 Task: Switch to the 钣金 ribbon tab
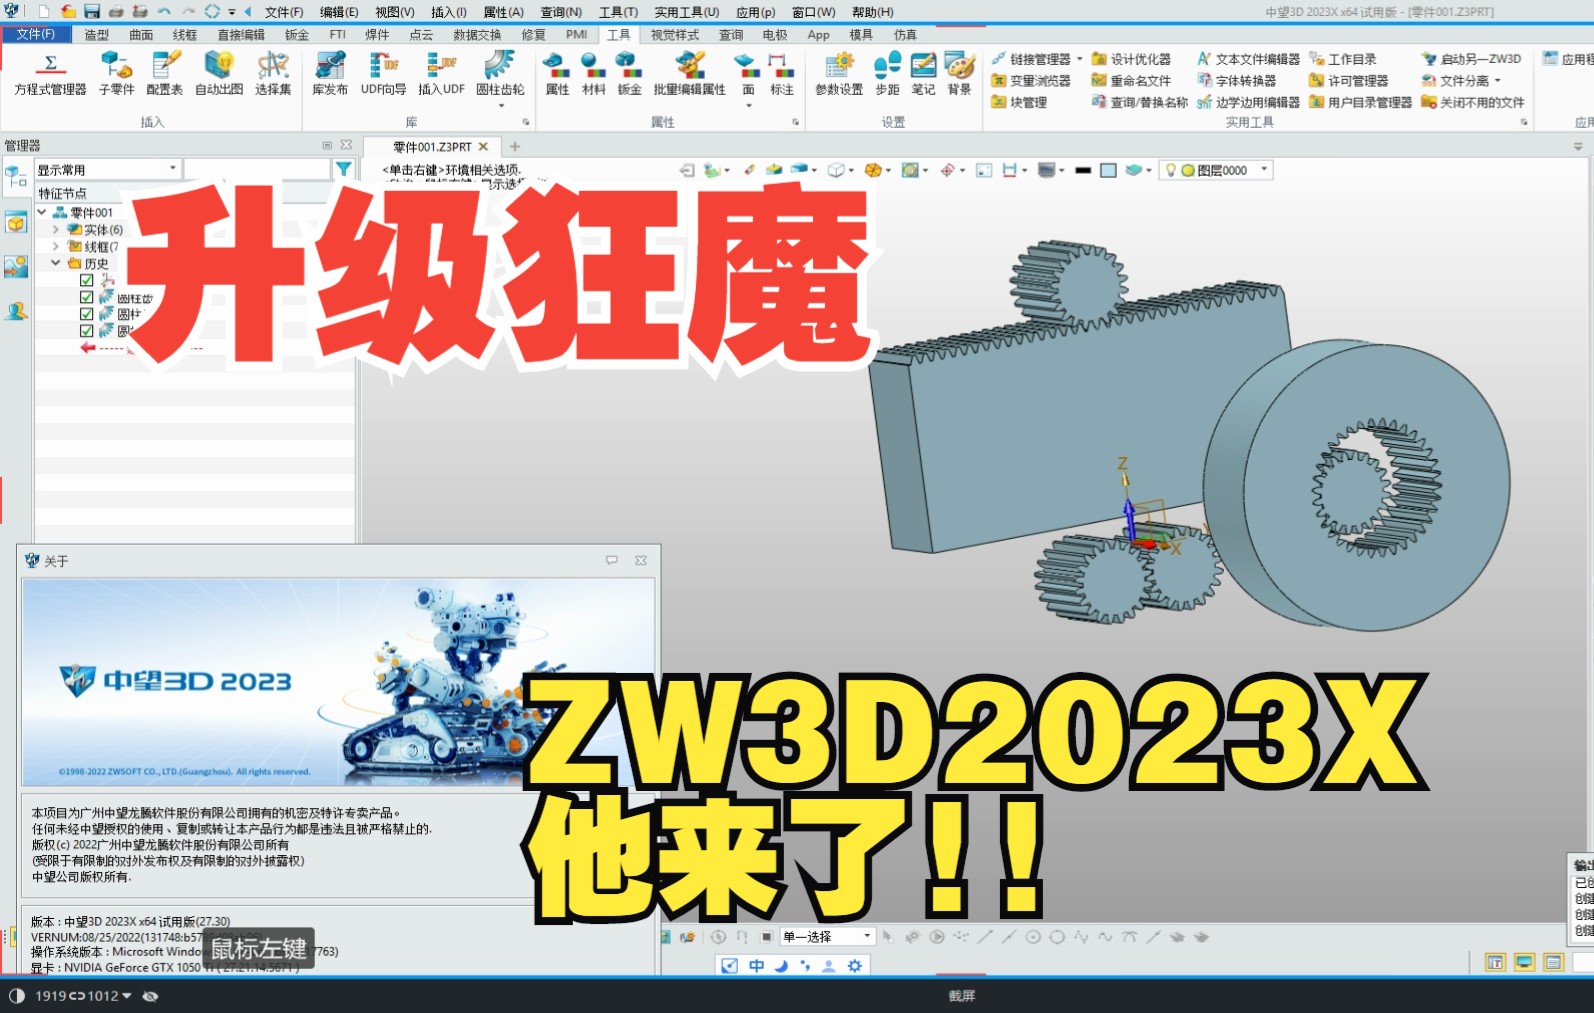pos(297,34)
